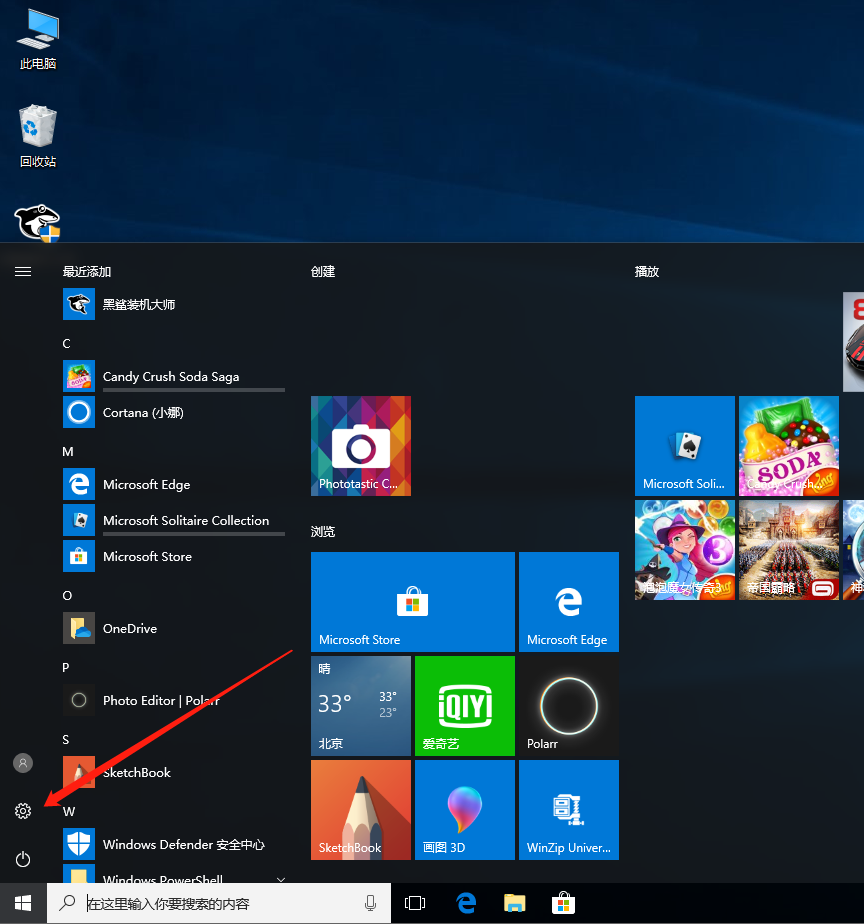Open the Microsoft Edge tile
The width and height of the screenshot is (864, 924).
(x=569, y=602)
